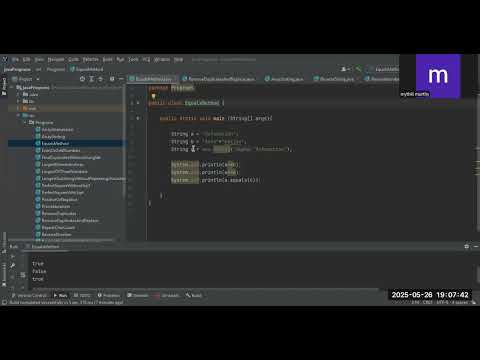Hide the Run panel with minus icon
Screen dimensions: 480x360
click(476, 247)
